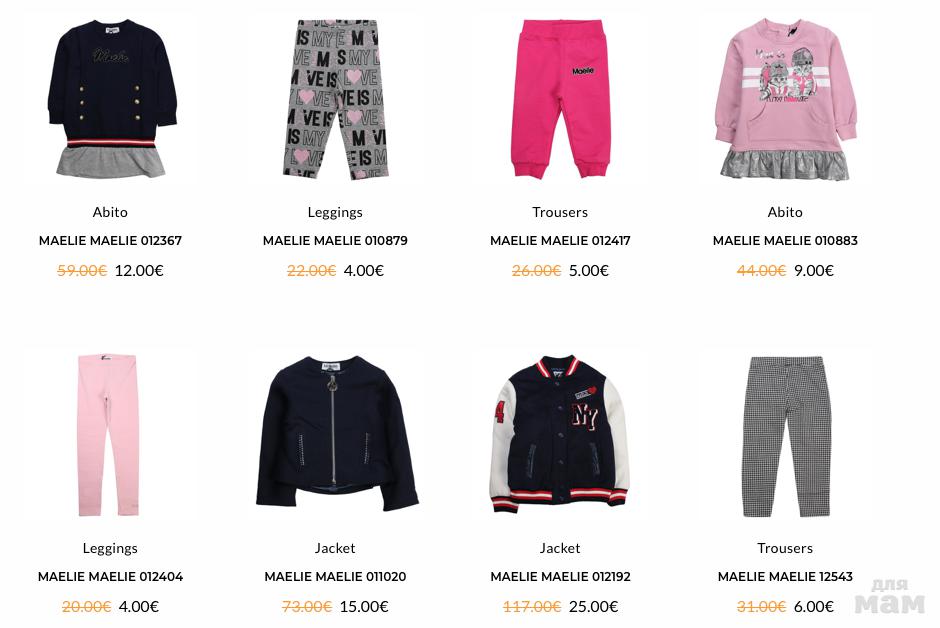Open the NY varsity jacket image

point(559,434)
